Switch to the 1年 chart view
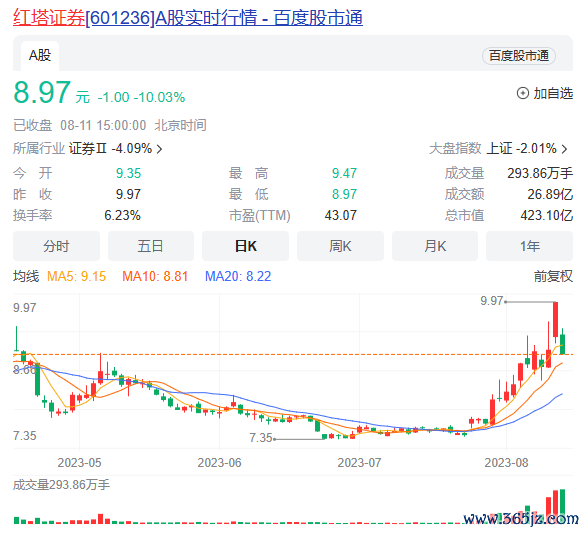Image resolution: width=586 pixels, height=534 pixels. [x=530, y=246]
